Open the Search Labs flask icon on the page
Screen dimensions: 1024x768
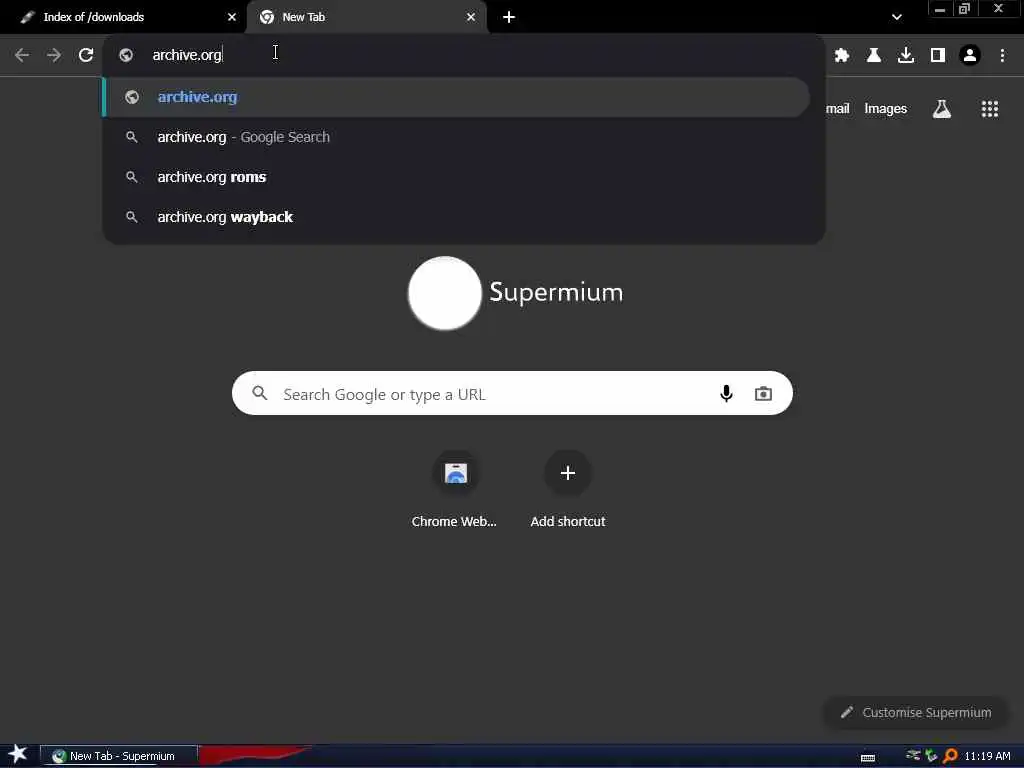click(941, 108)
